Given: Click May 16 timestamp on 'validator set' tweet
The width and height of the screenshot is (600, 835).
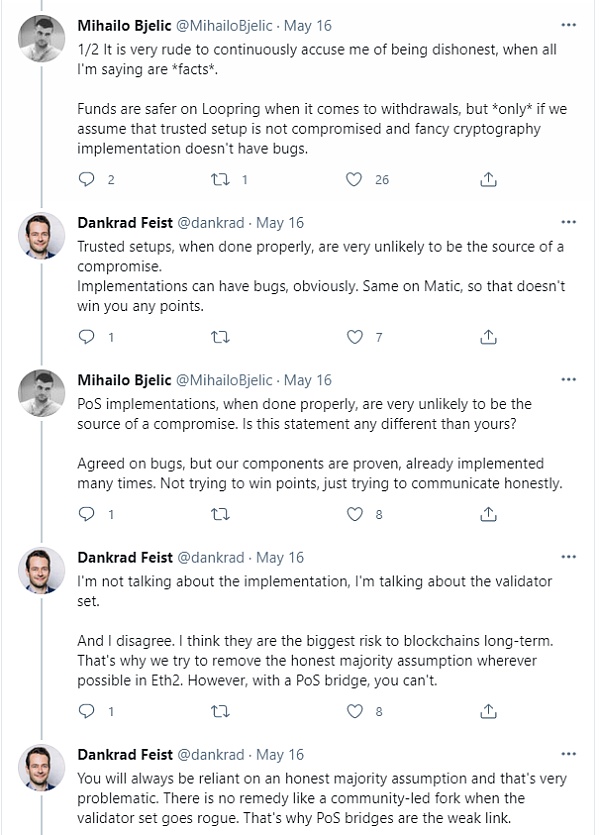Looking at the screenshot, I should point(282,557).
